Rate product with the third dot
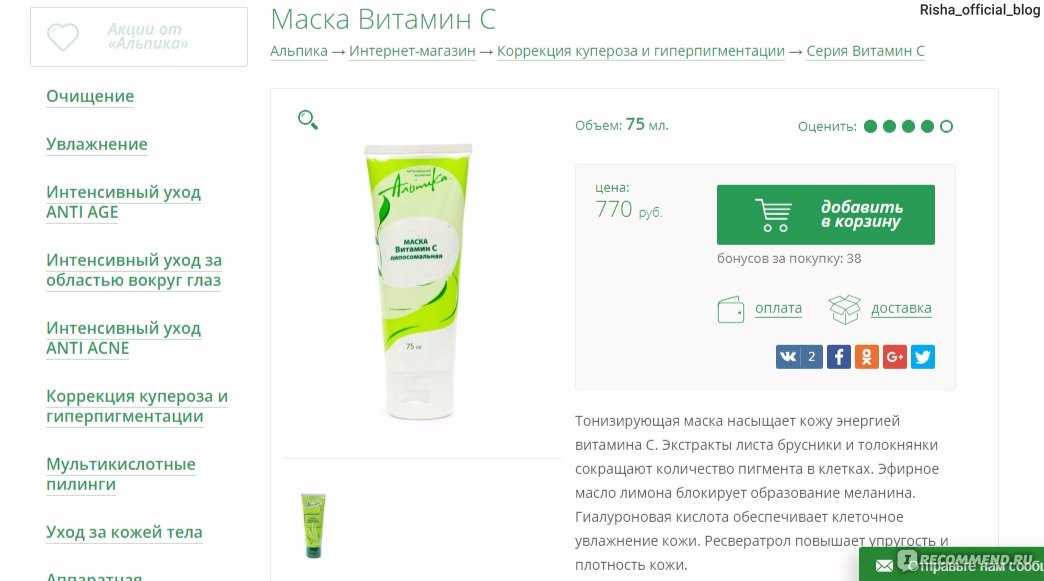The width and height of the screenshot is (1044, 581). tap(908, 126)
